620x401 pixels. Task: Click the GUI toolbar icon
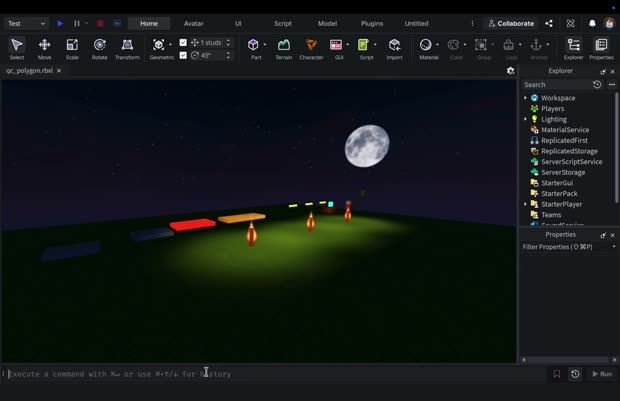(336, 45)
